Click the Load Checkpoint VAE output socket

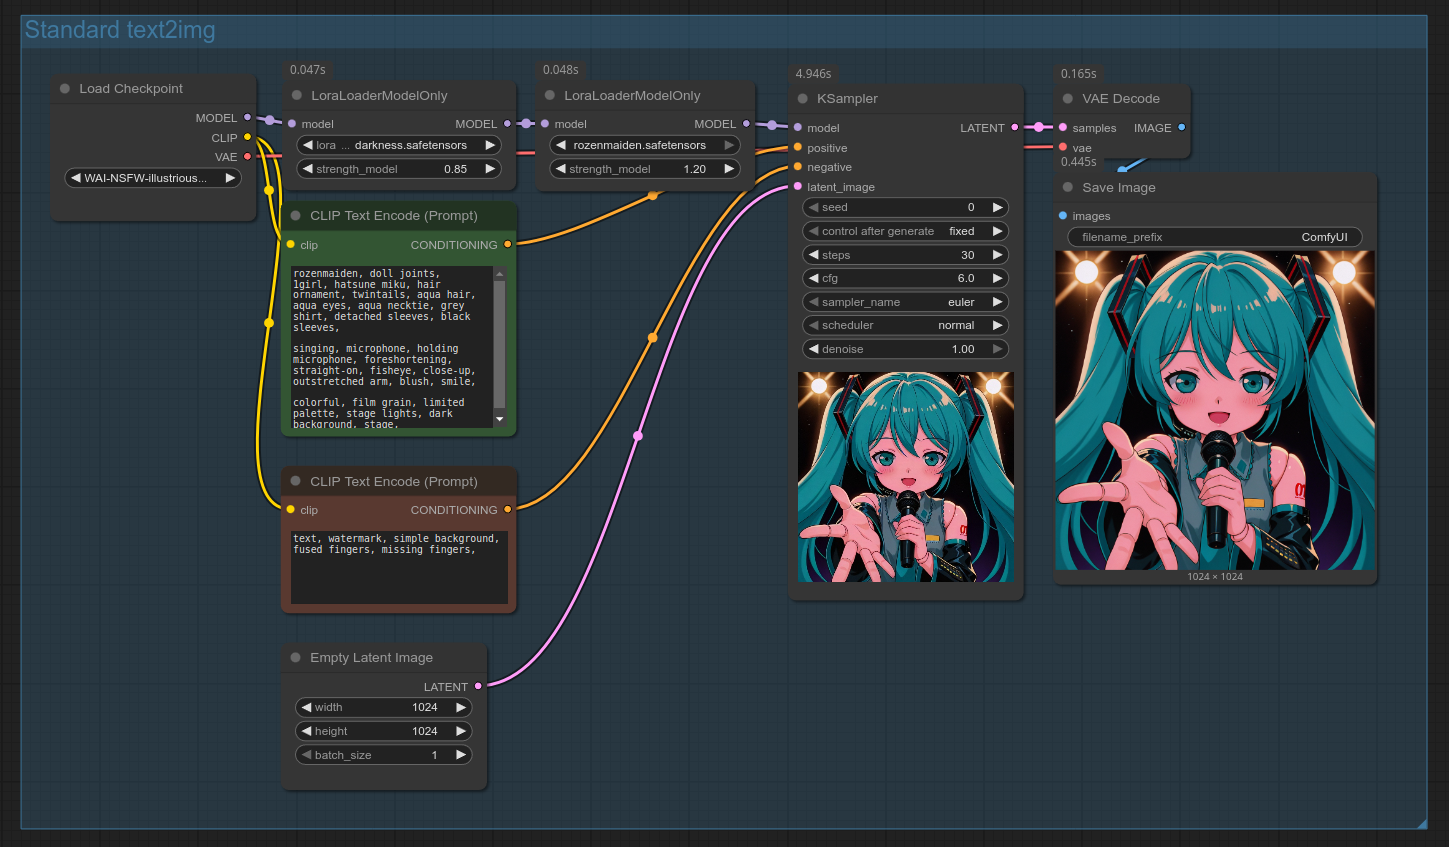click(248, 157)
